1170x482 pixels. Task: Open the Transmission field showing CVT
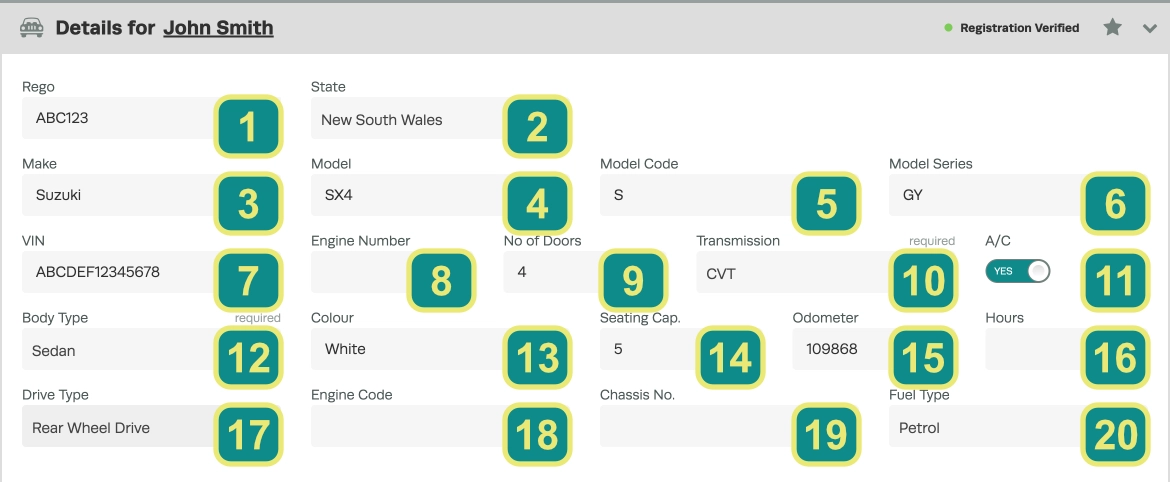tap(825, 272)
